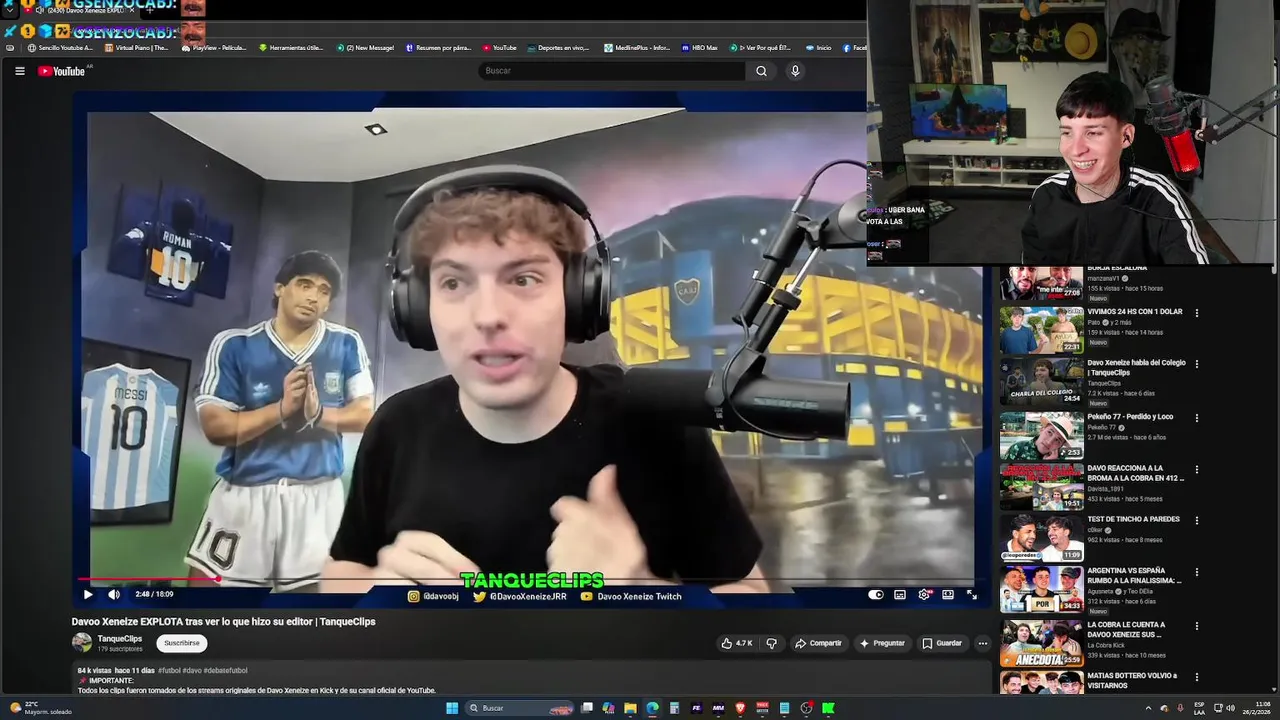
Task: Open options menu for 'Davo Xeneize habla del Colegio'
Action: click(x=1197, y=365)
